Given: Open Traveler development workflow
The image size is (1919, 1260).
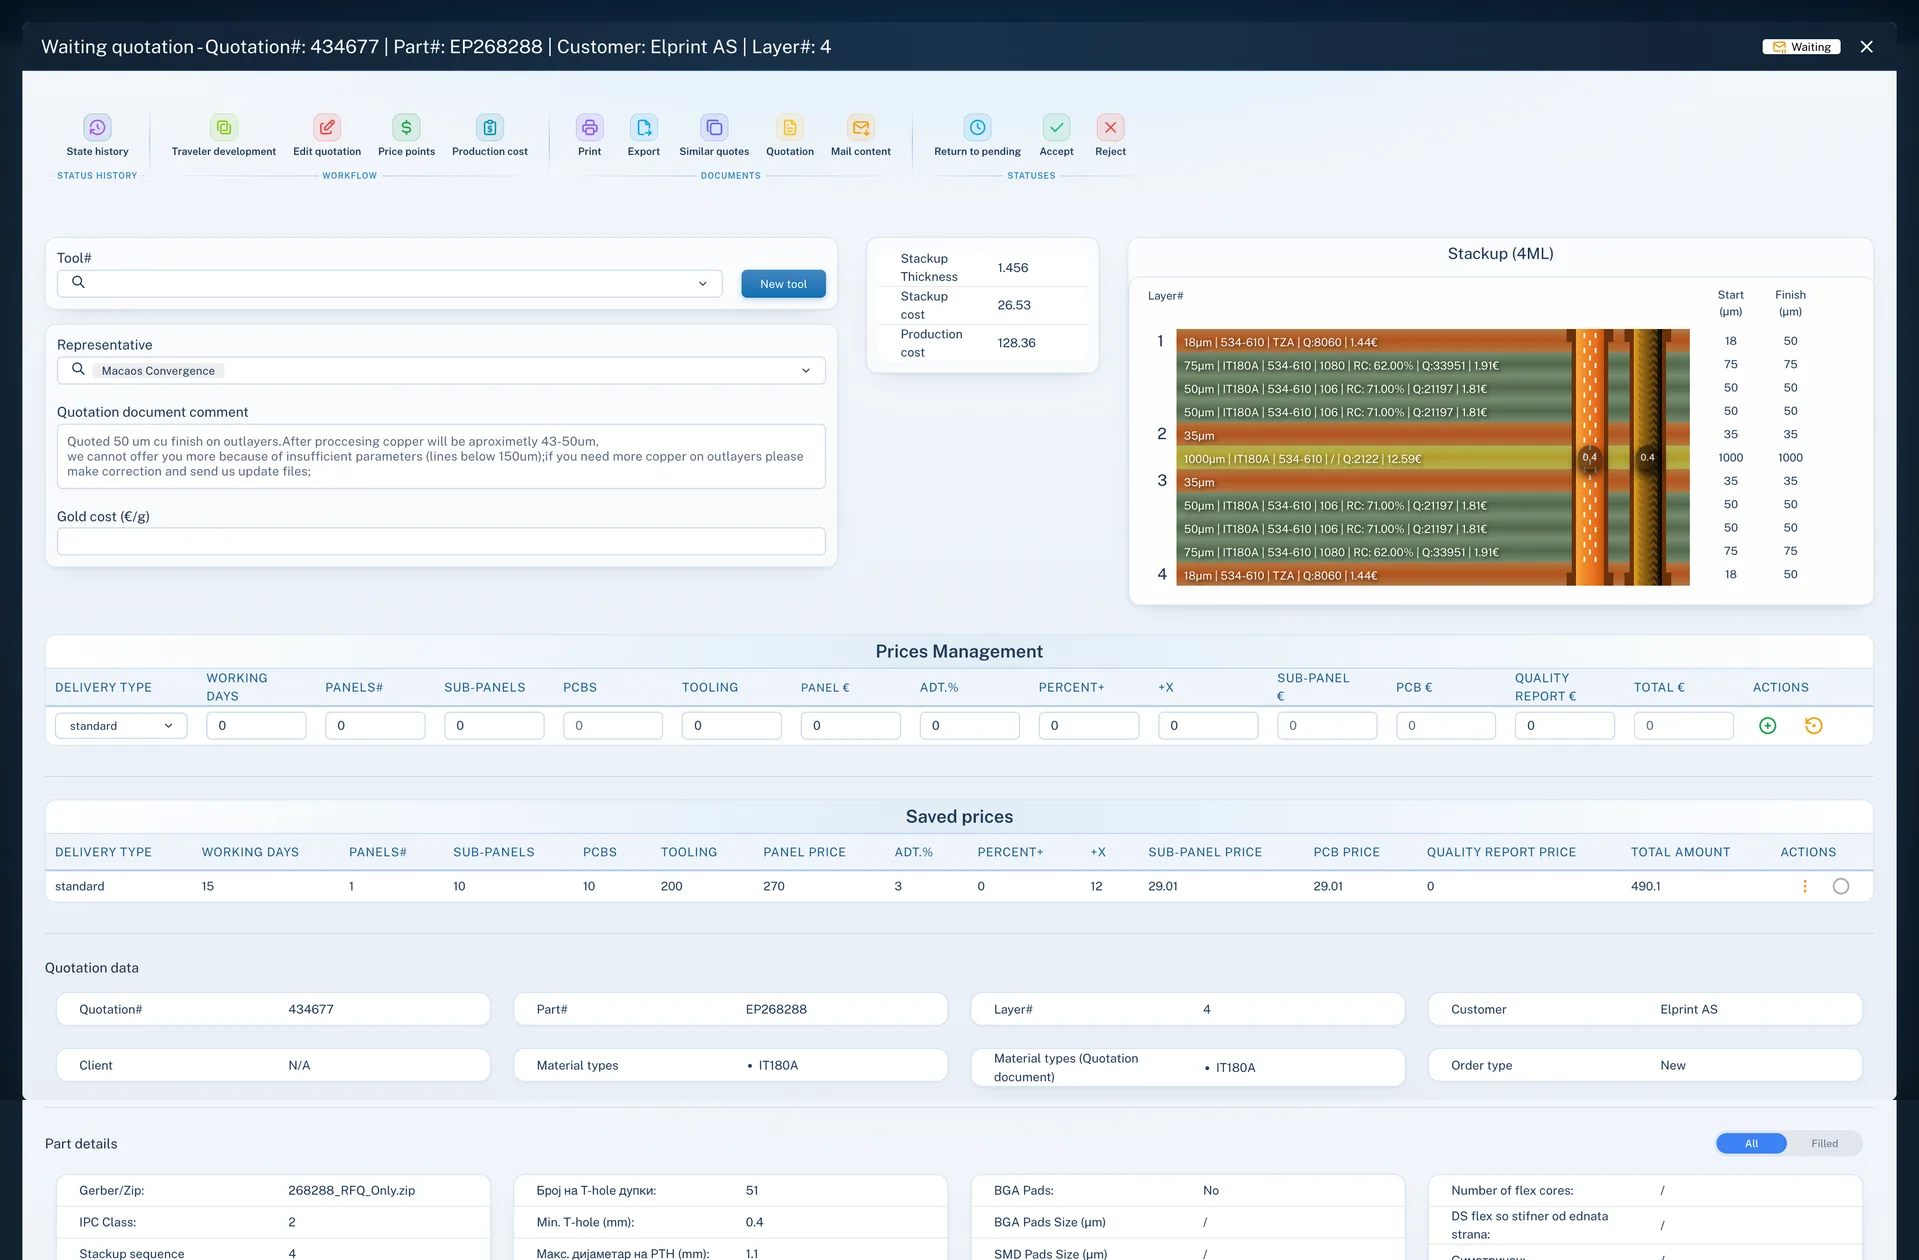Looking at the screenshot, I should tap(224, 128).
